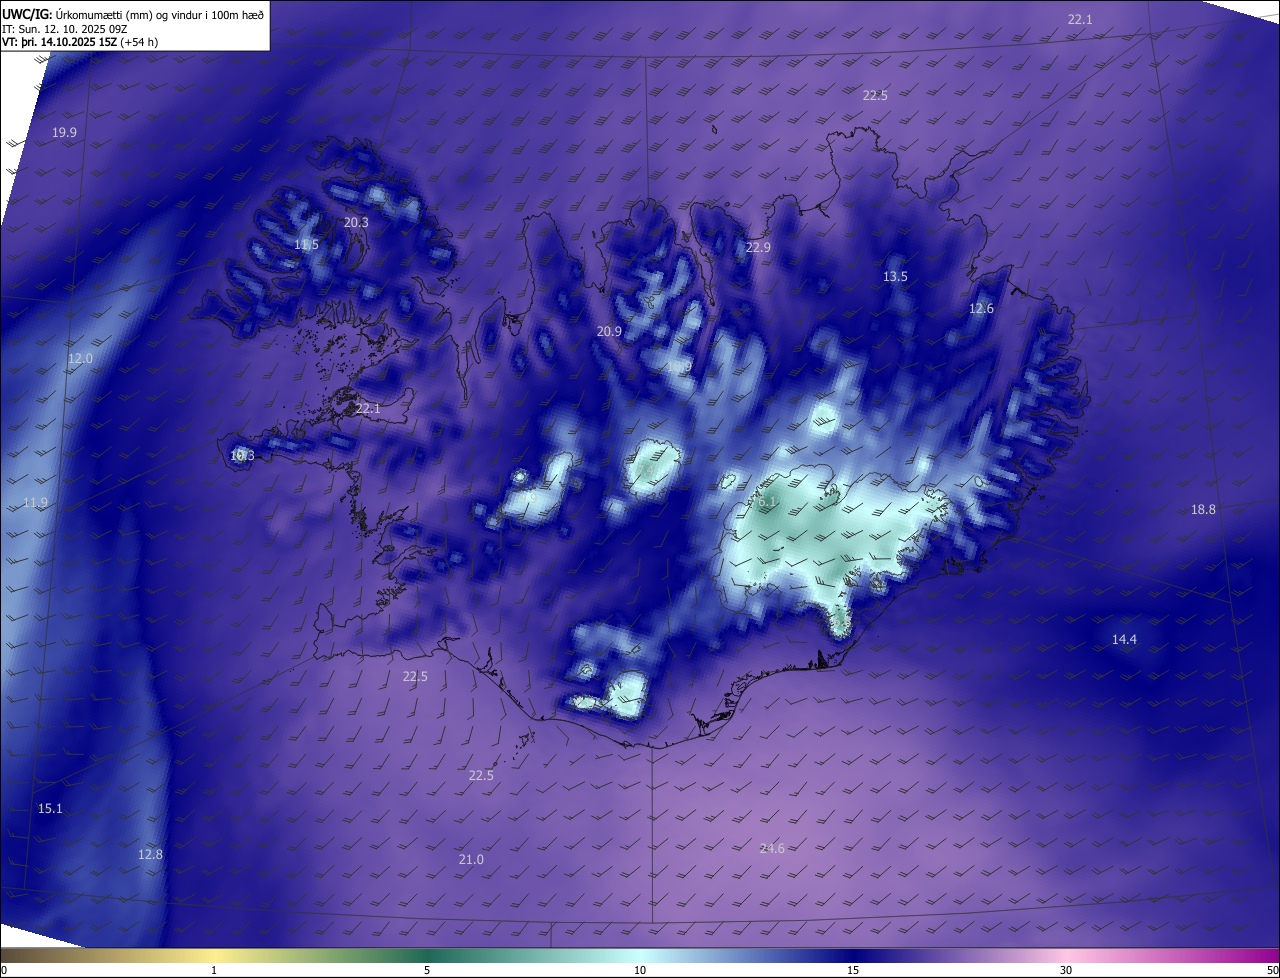This screenshot has width=1280, height=978.
Task: Click the 10.3 value on the map
Action: coord(242,455)
